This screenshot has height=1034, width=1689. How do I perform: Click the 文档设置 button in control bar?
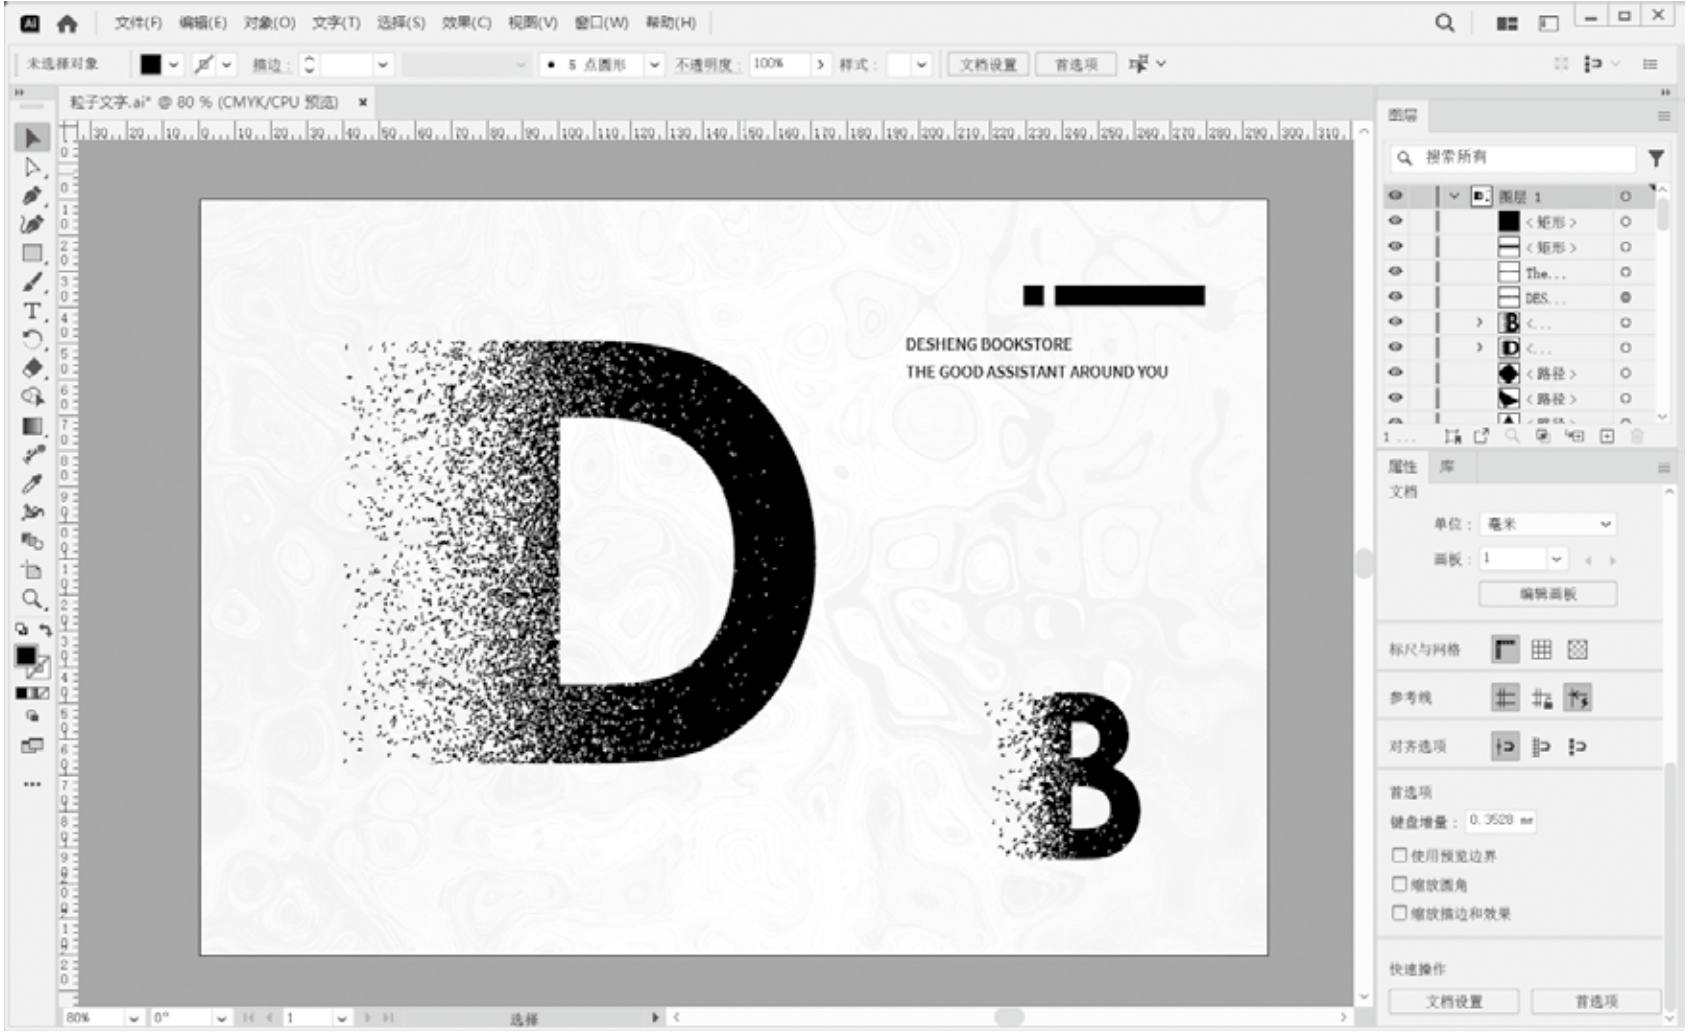pyautogui.click(x=987, y=65)
